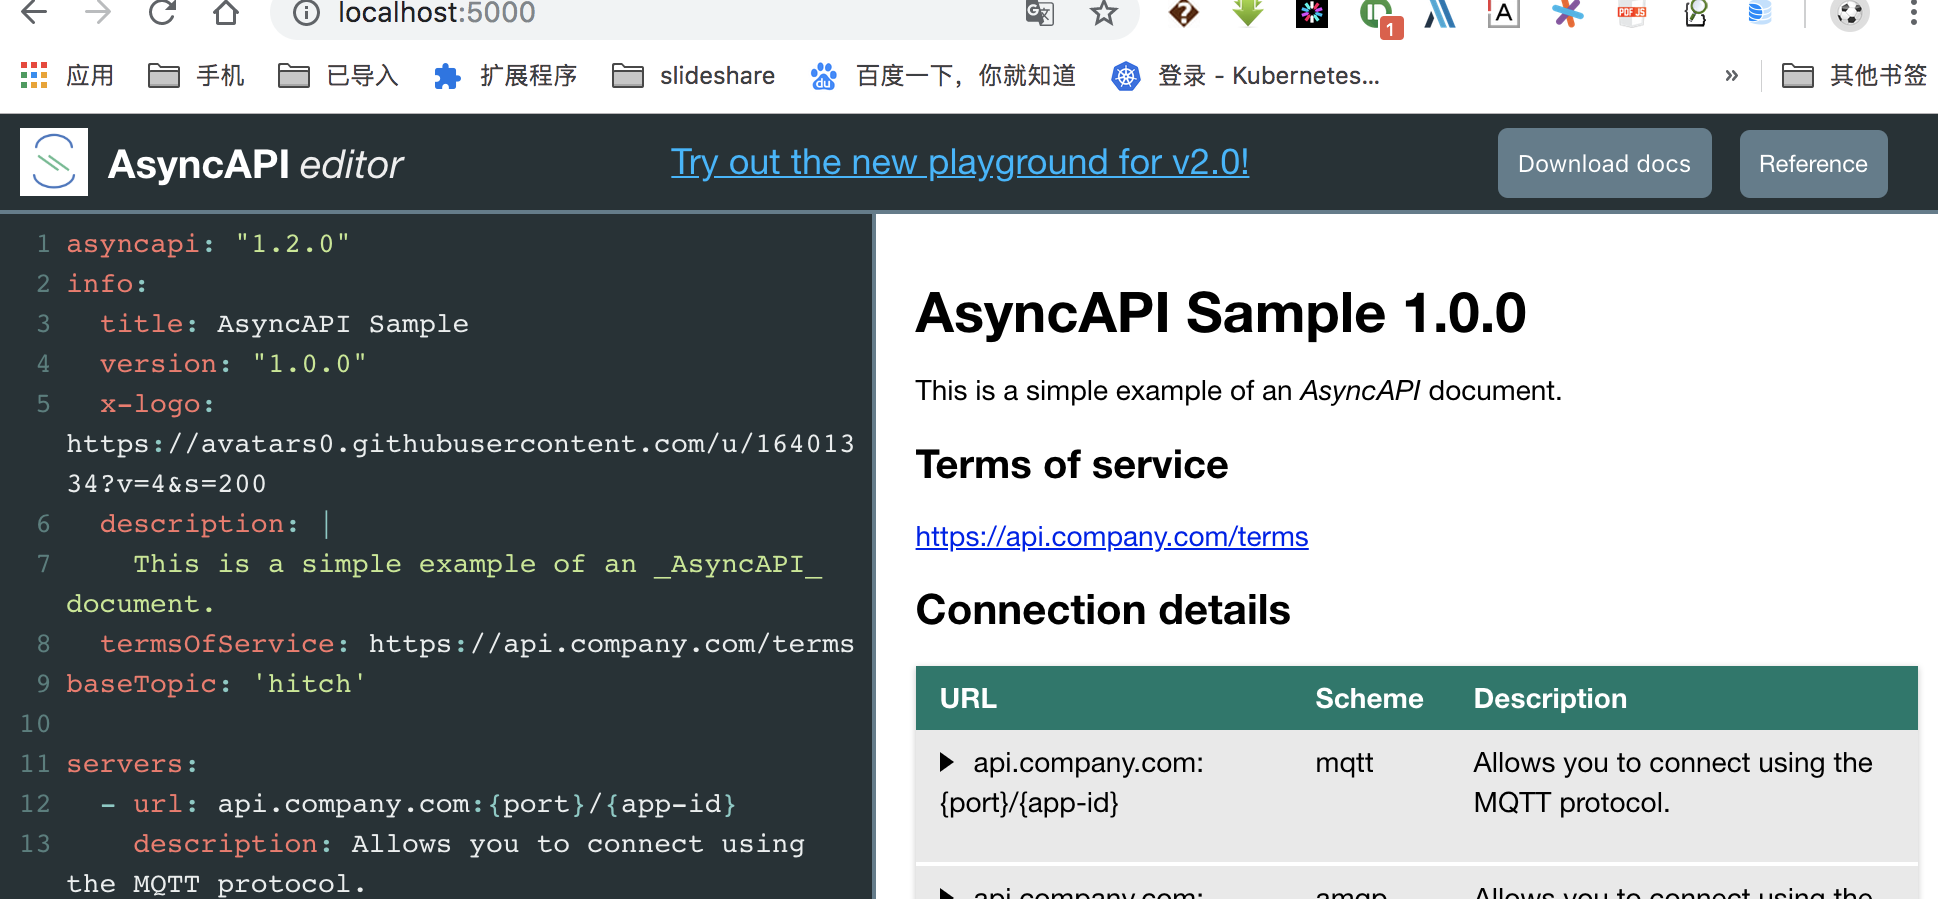Click the Description column header
Image resolution: width=1938 pixels, height=899 pixels.
1550,698
